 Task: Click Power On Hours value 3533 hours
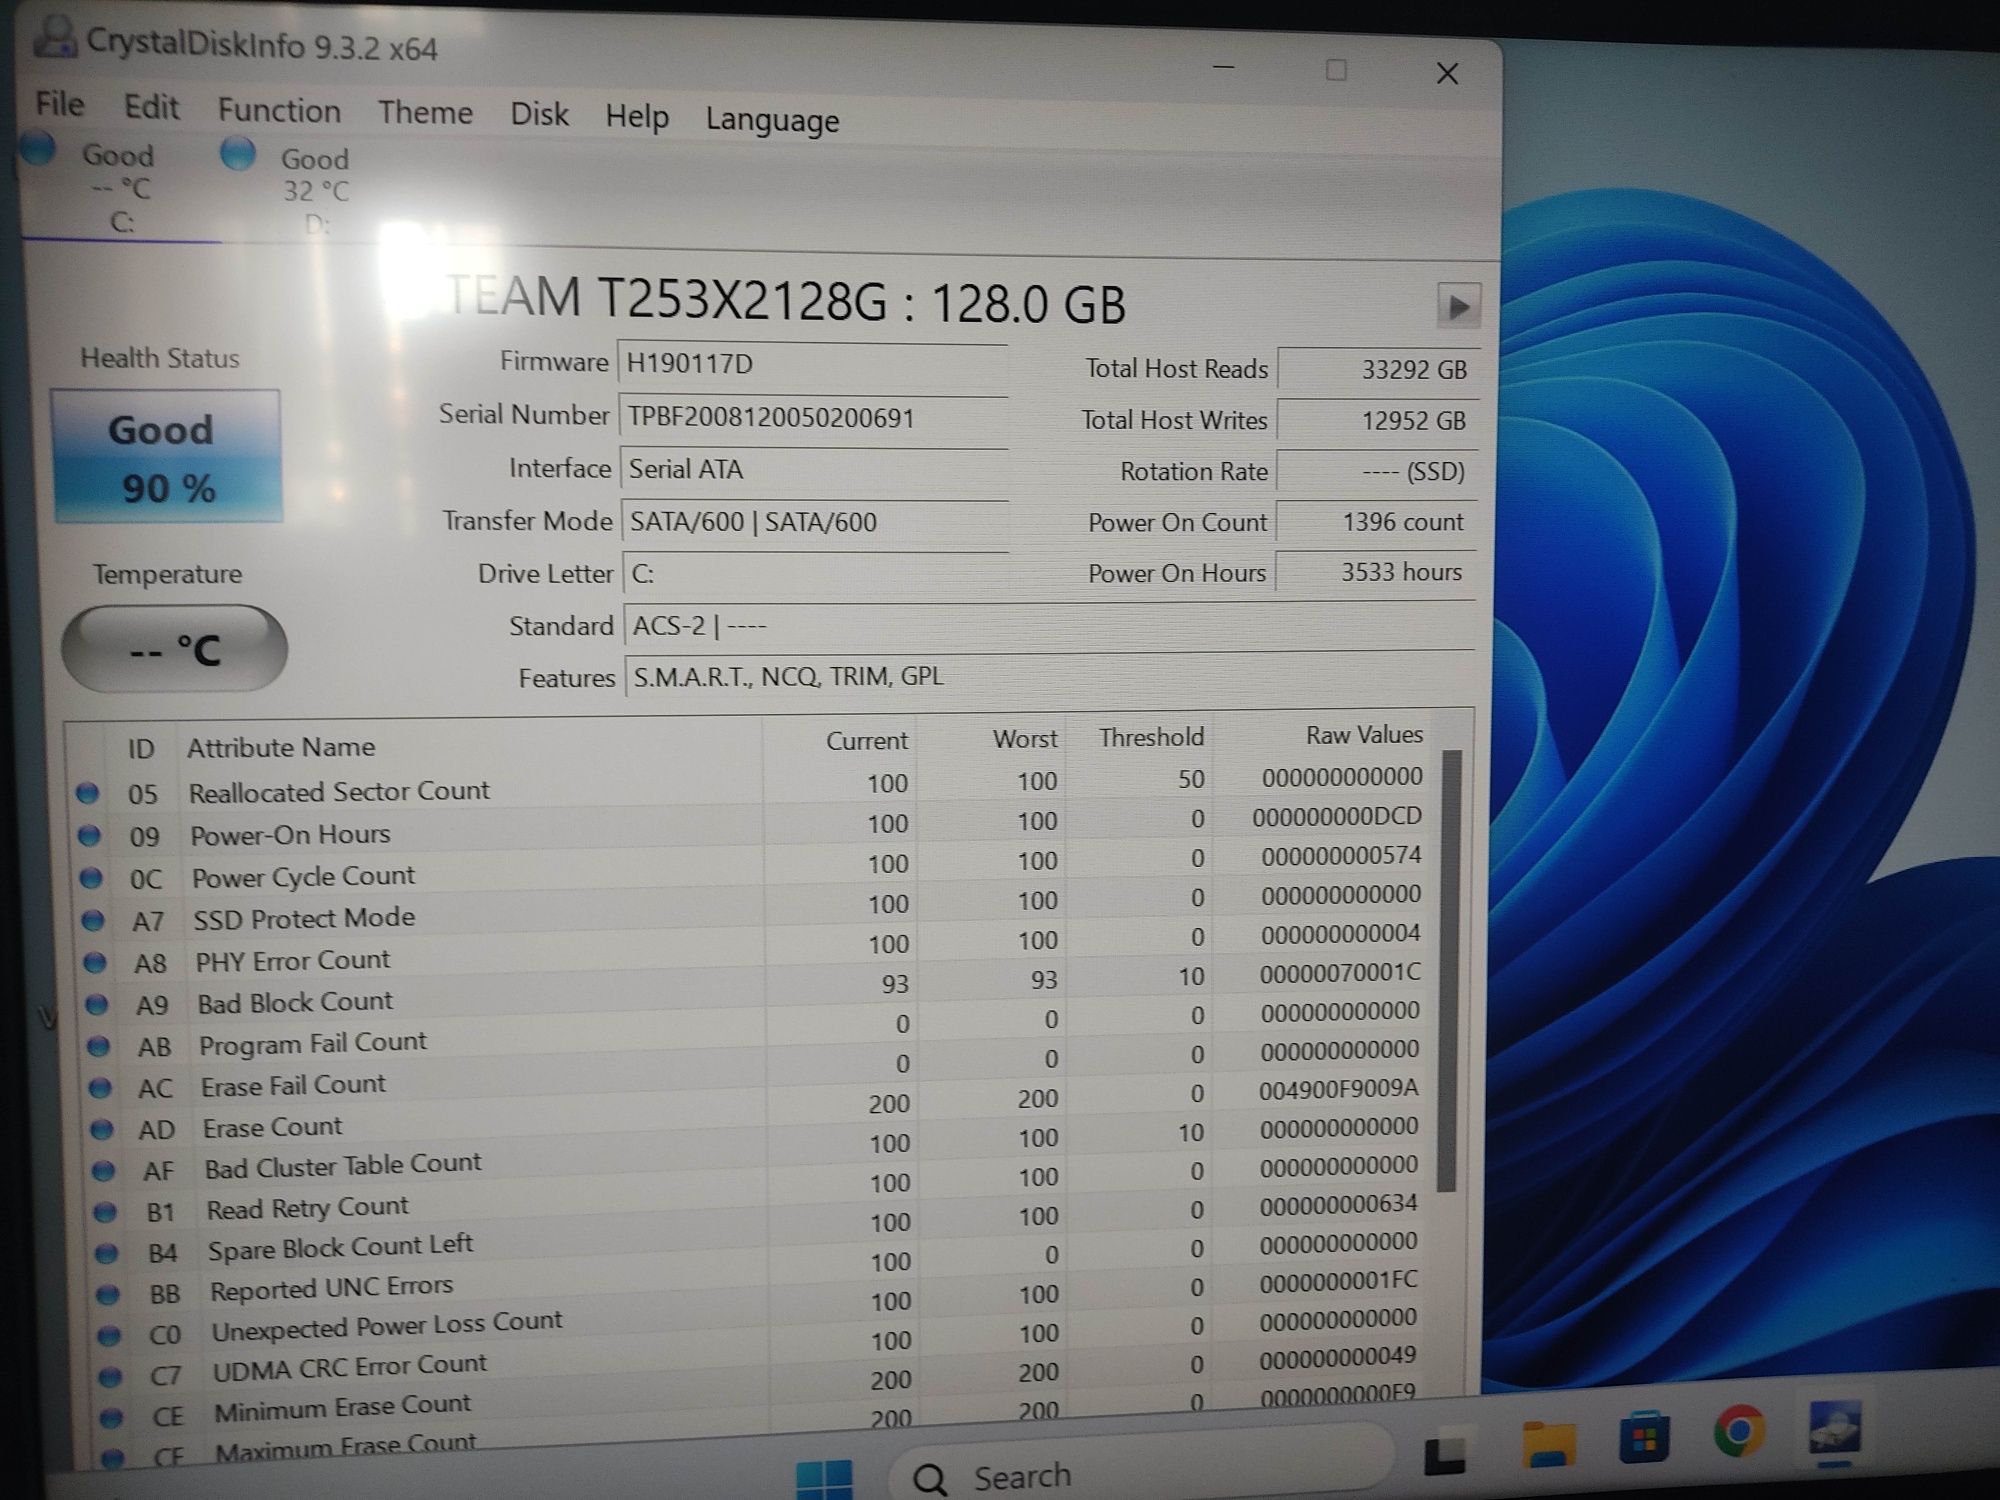coord(1376,572)
